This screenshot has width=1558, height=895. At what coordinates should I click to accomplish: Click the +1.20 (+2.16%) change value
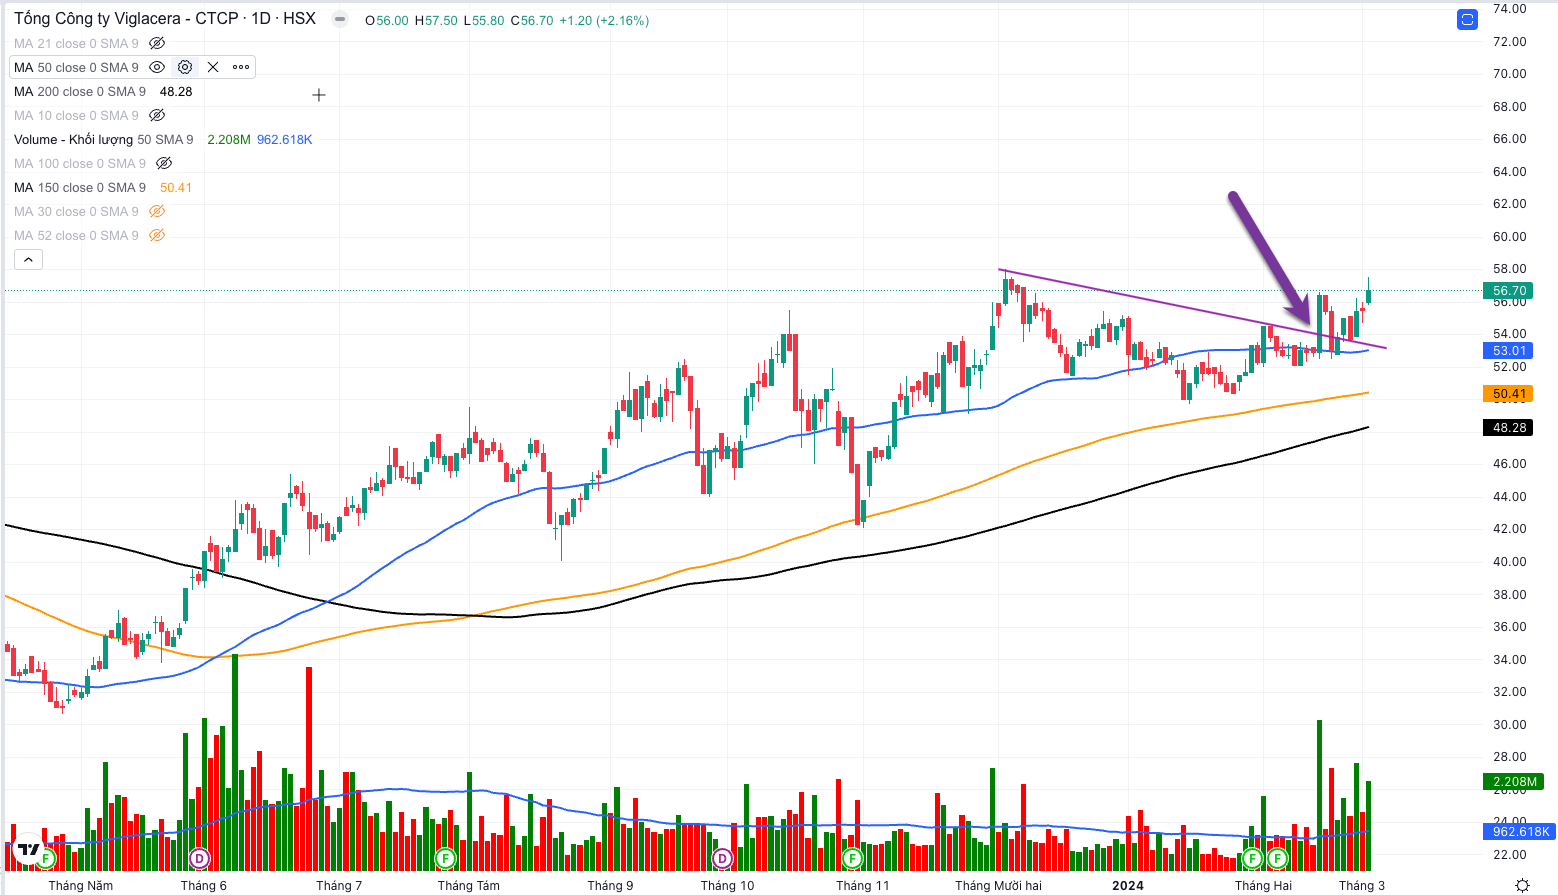point(603,20)
